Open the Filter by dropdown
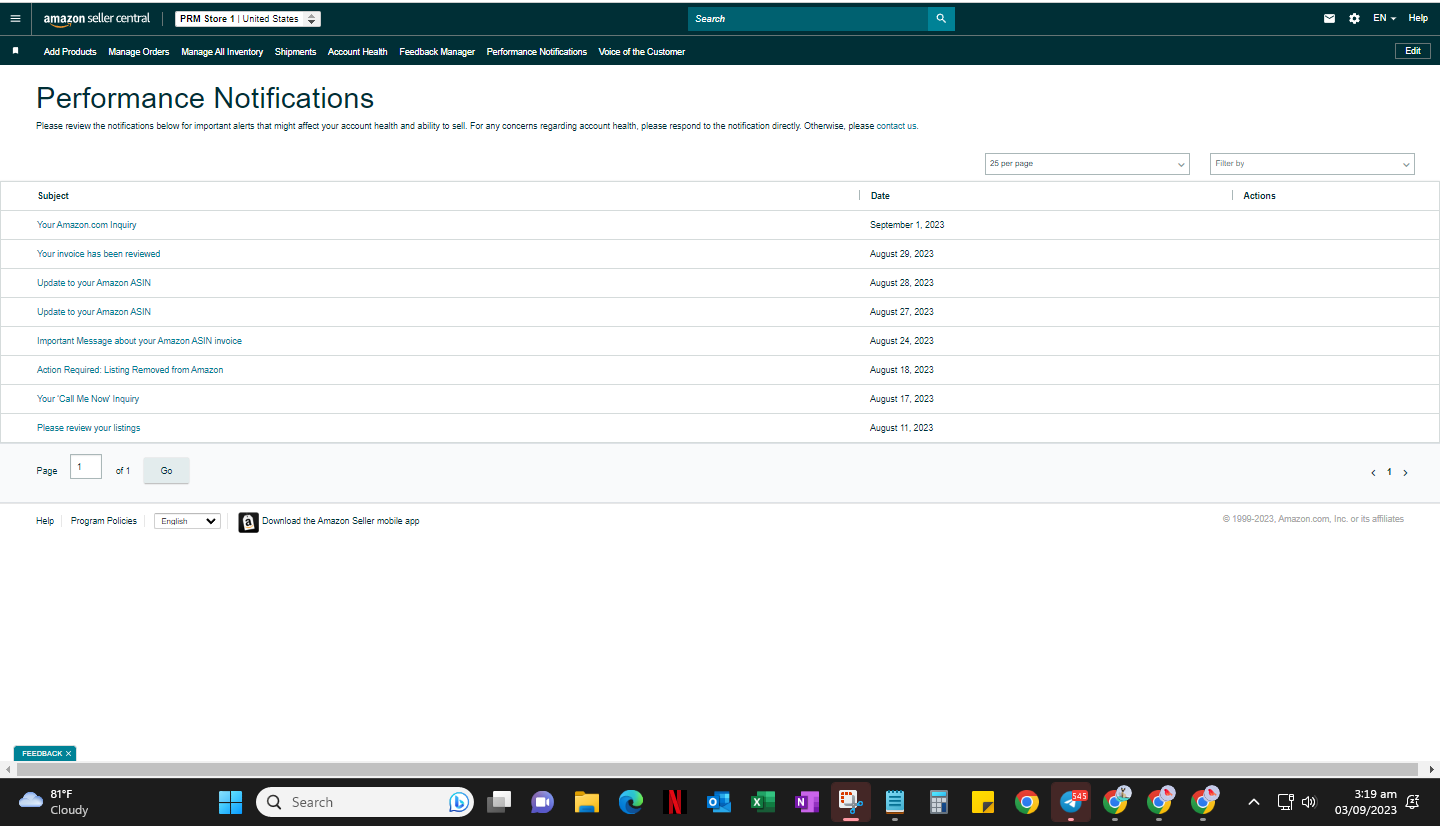This screenshot has height=826, width=1440. coord(1312,164)
